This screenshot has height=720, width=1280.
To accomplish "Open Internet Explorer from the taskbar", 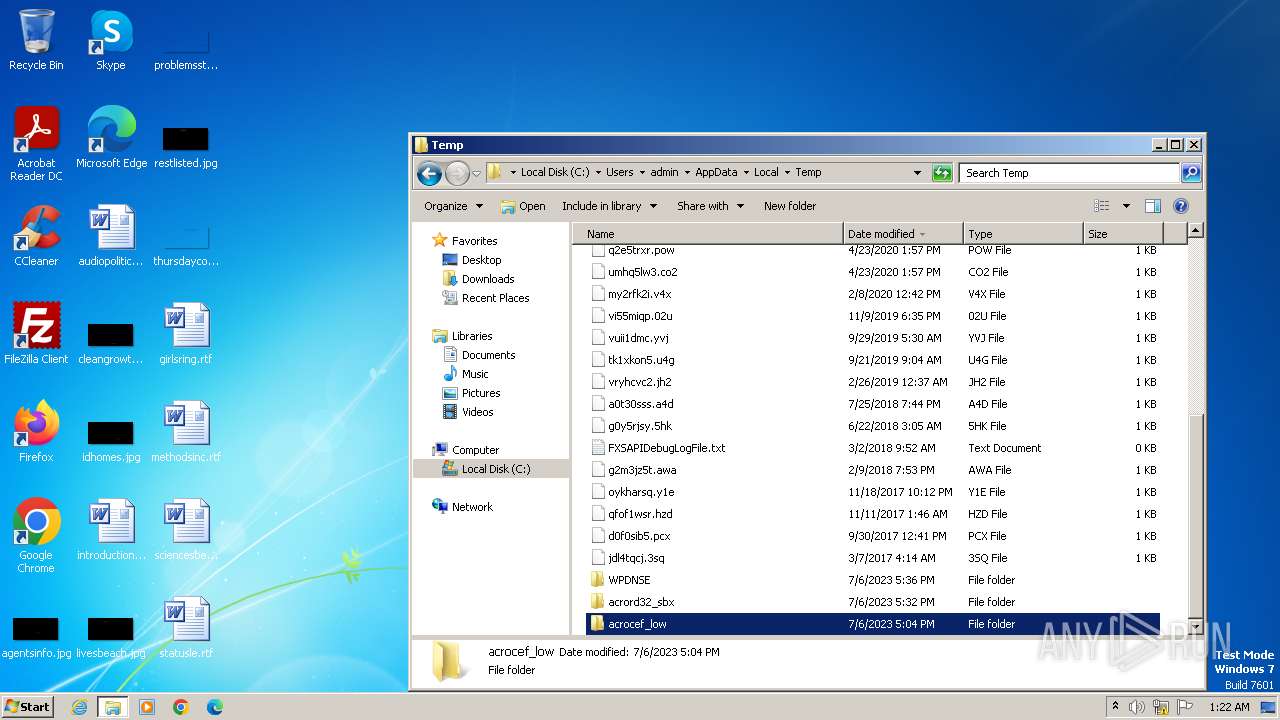I will (79, 707).
